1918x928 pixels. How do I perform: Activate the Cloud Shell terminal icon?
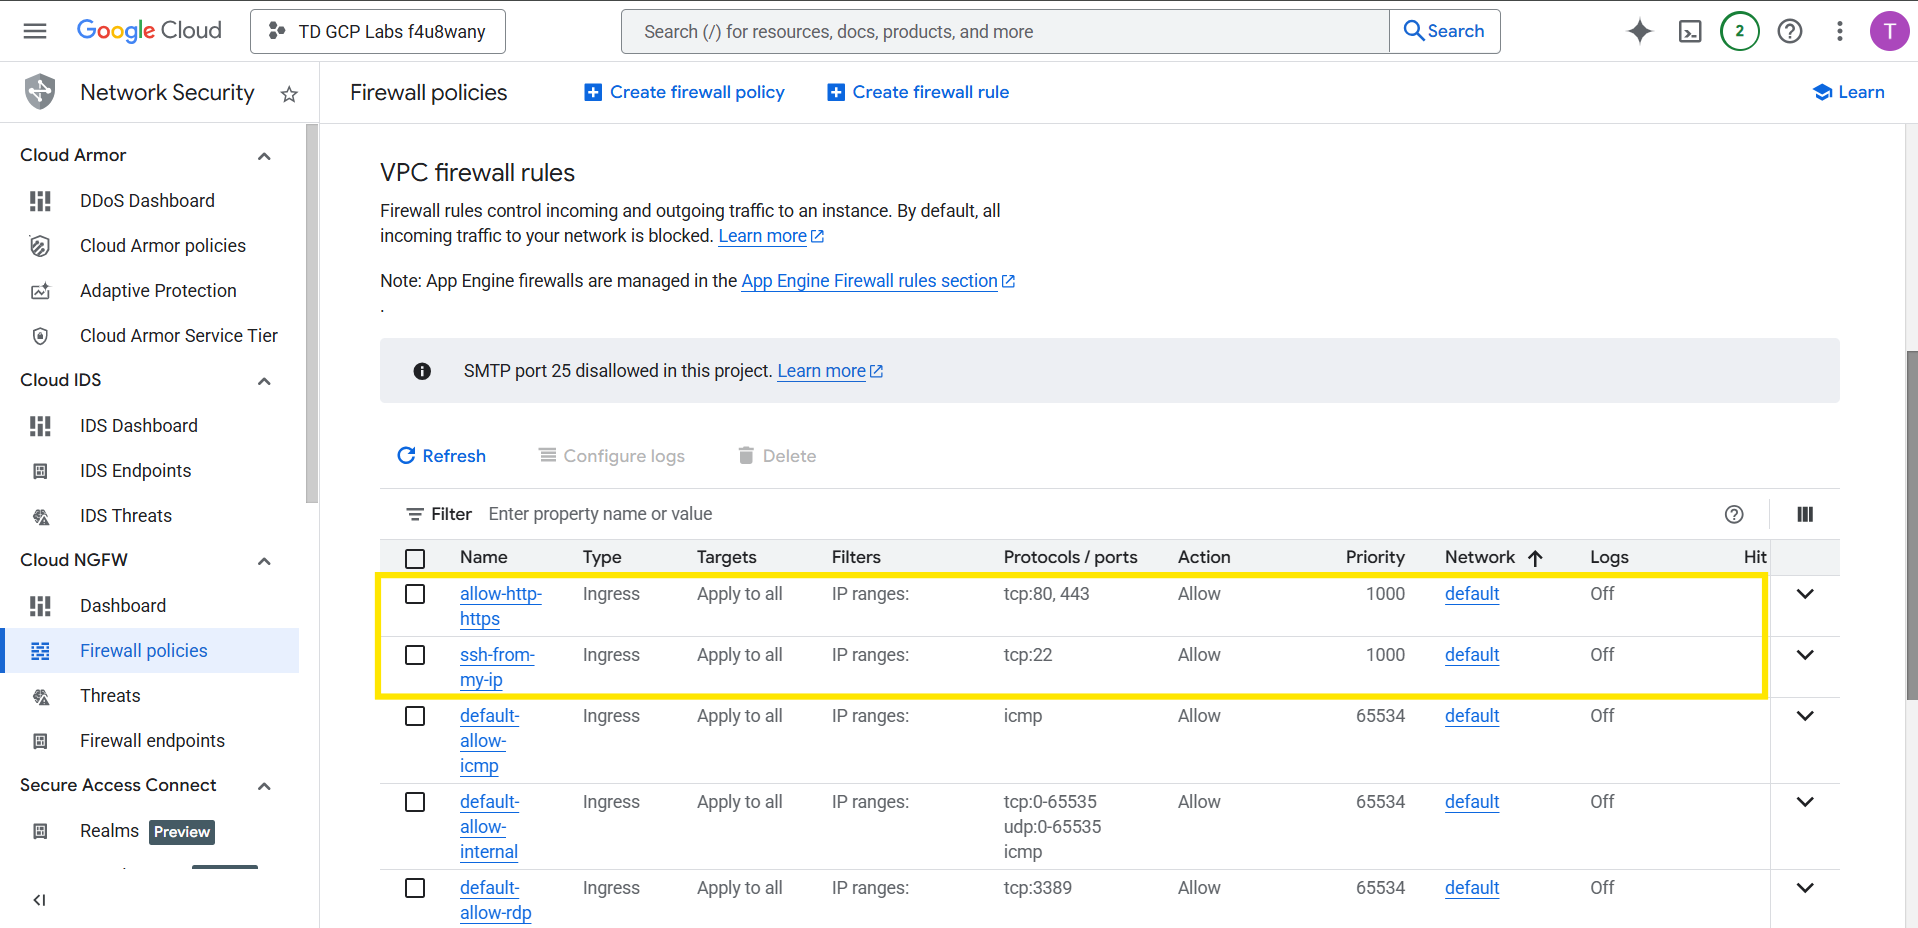tap(1690, 31)
